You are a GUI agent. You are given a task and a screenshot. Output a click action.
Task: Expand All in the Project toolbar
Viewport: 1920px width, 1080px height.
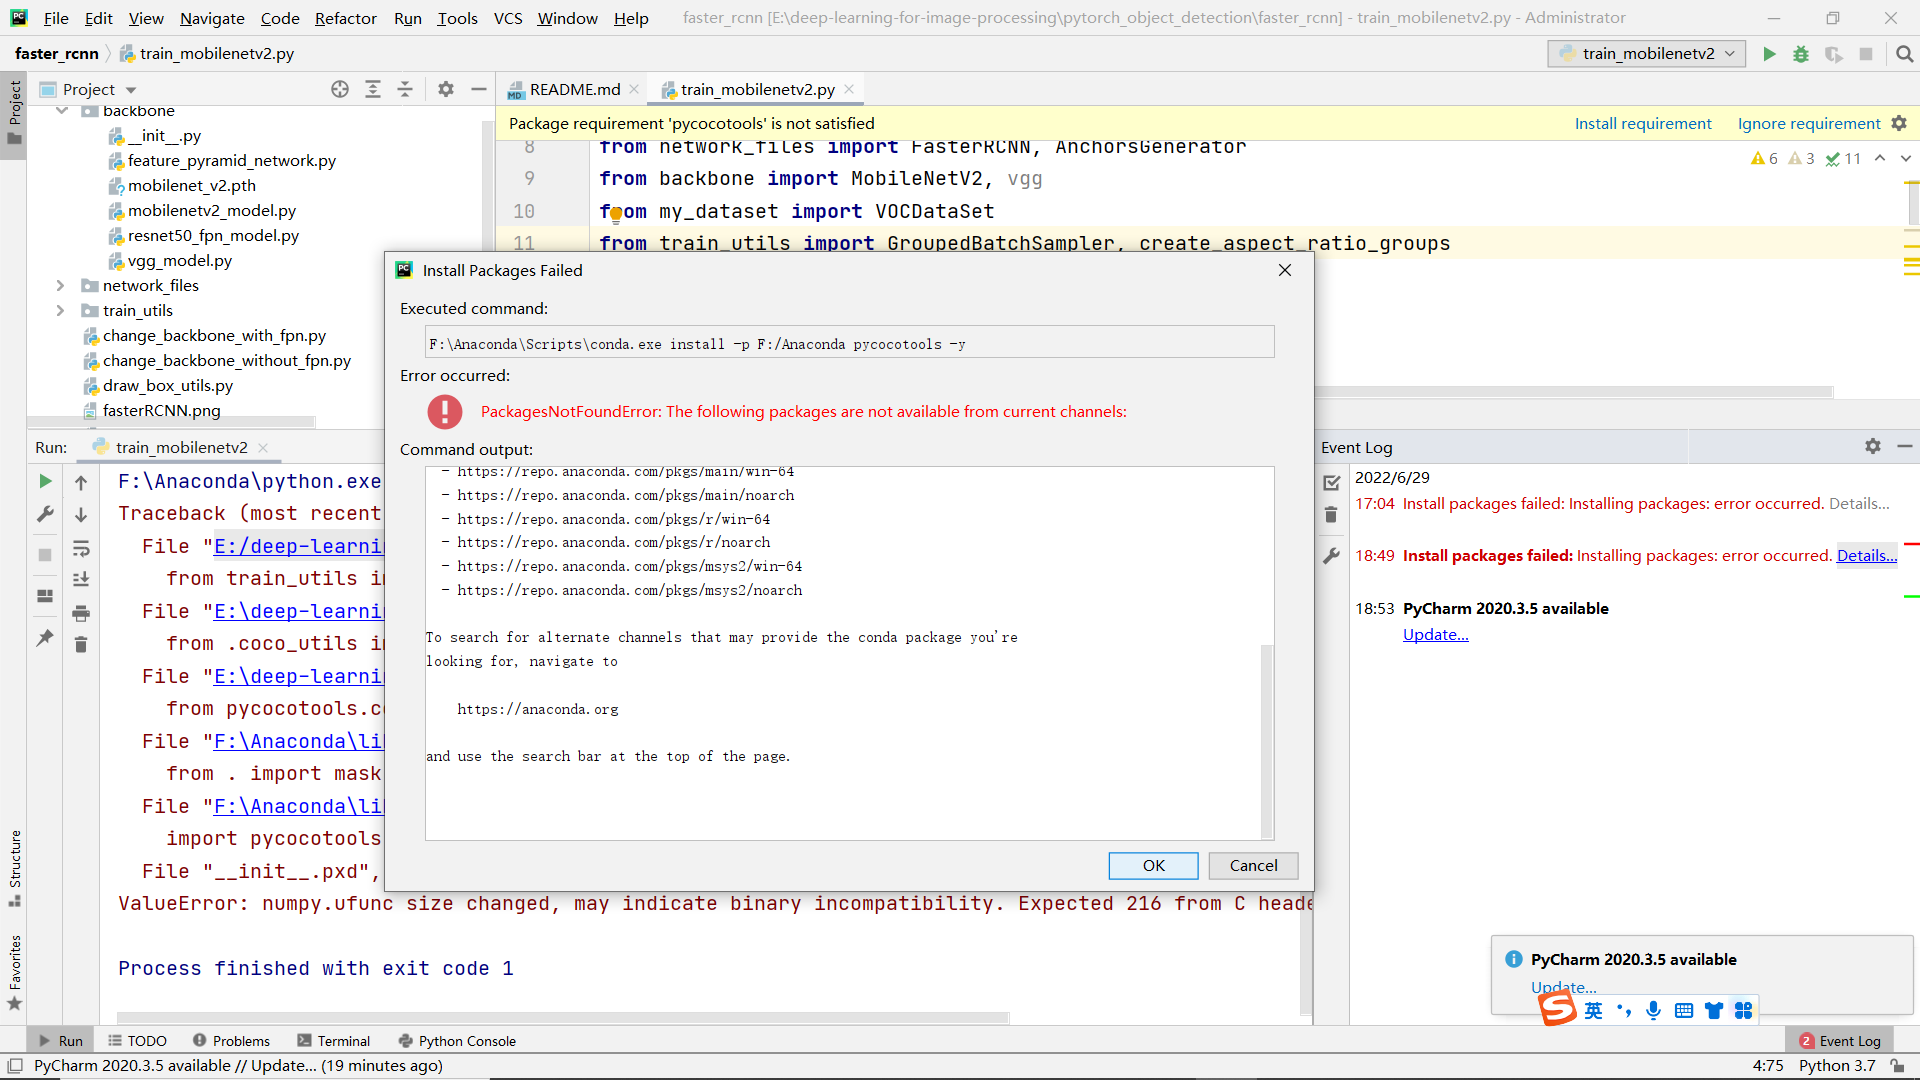(x=372, y=89)
